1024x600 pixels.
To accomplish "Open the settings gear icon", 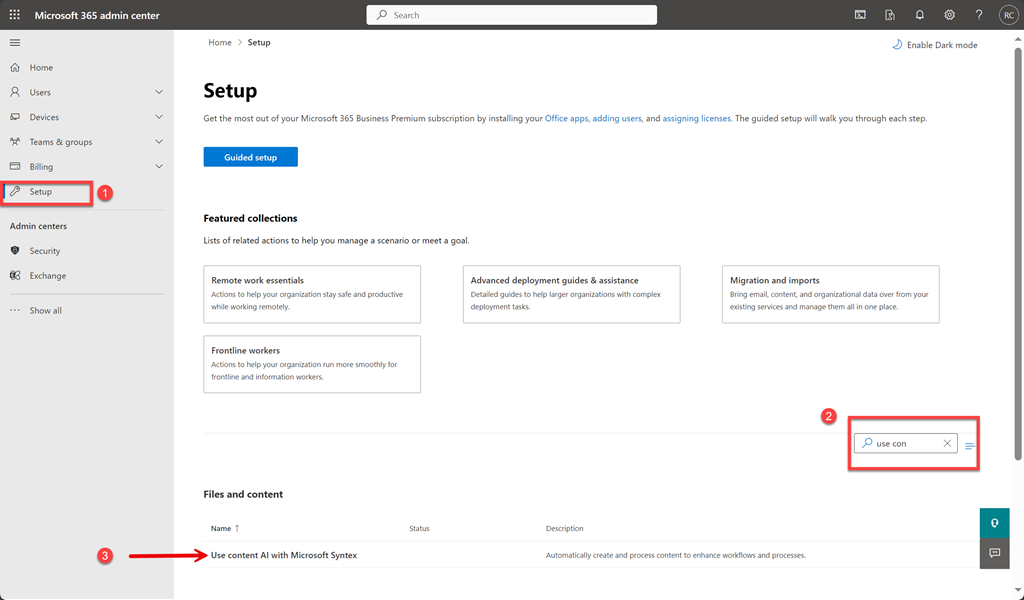I will pos(950,15).
